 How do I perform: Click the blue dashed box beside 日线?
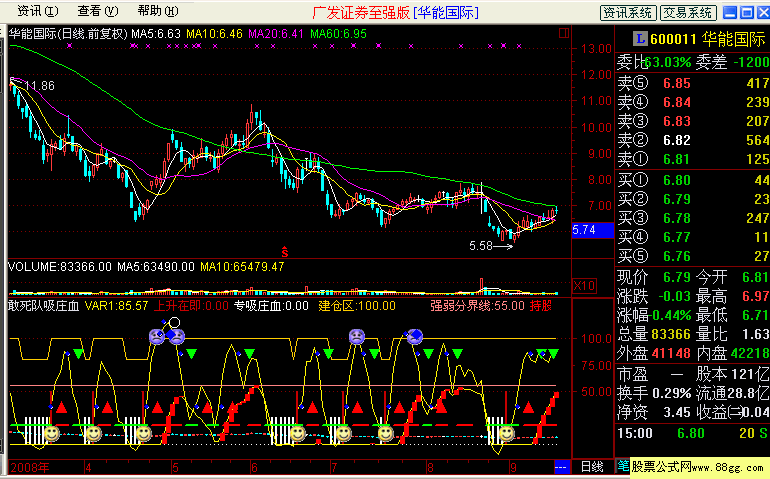click(x=561, y=466)
